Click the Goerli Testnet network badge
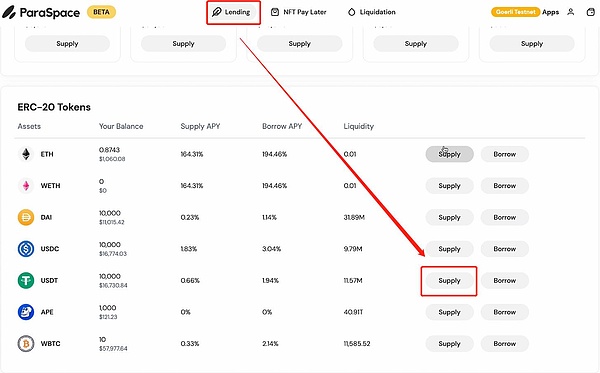 [515, 12]
